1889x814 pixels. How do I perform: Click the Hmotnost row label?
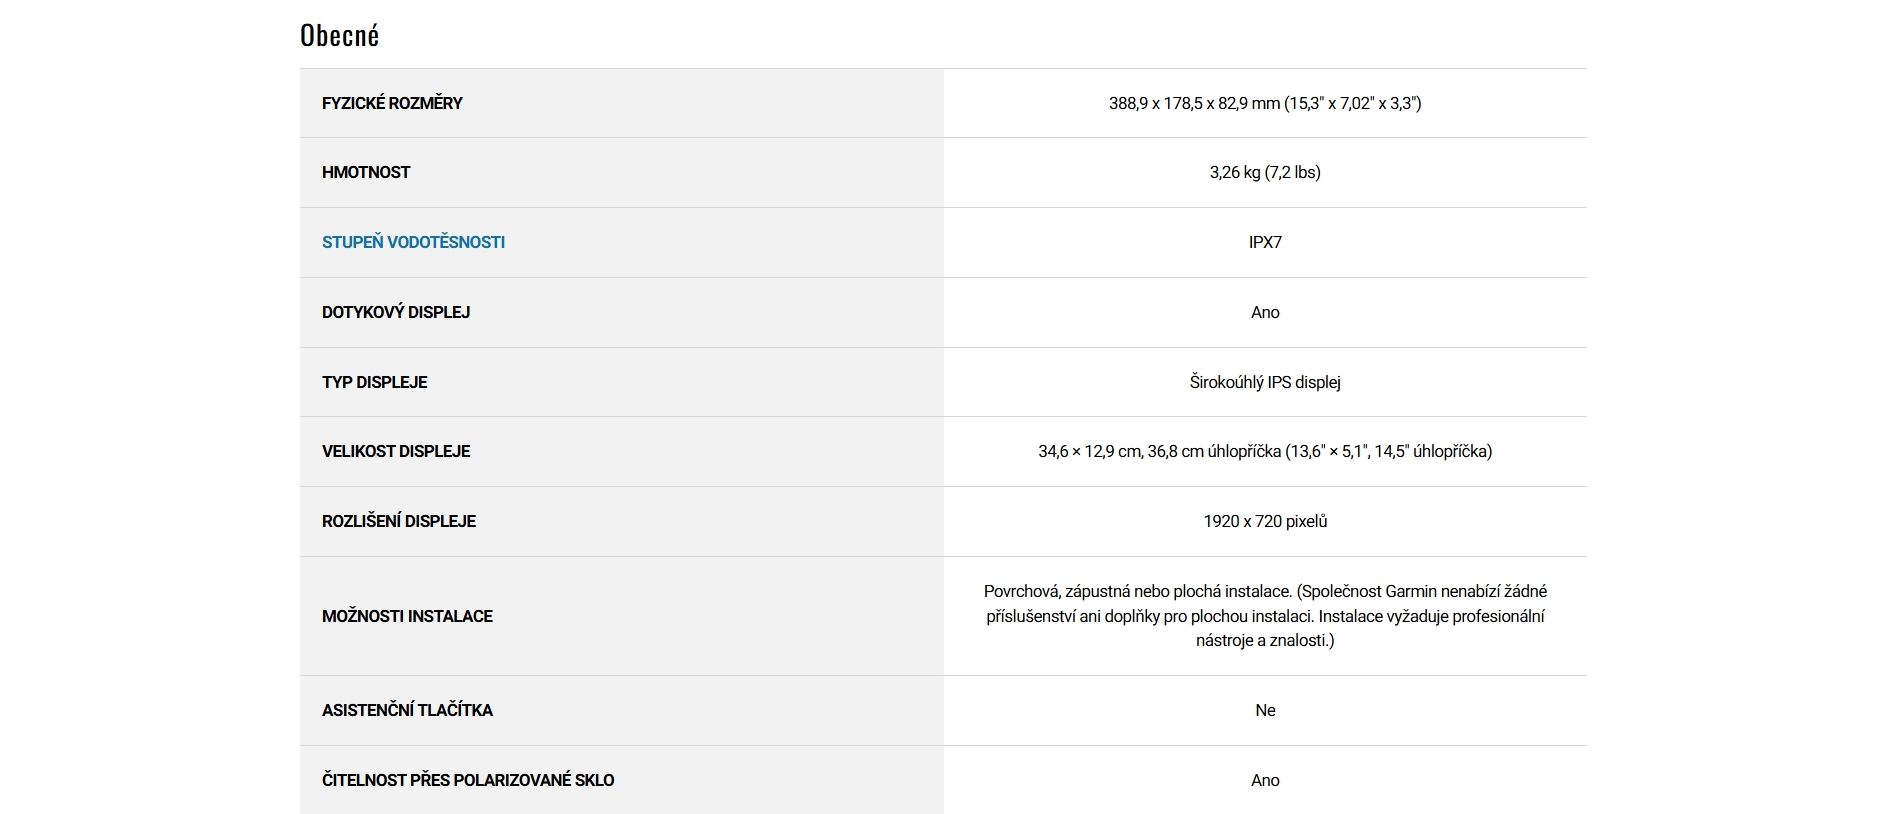[366, 172]
